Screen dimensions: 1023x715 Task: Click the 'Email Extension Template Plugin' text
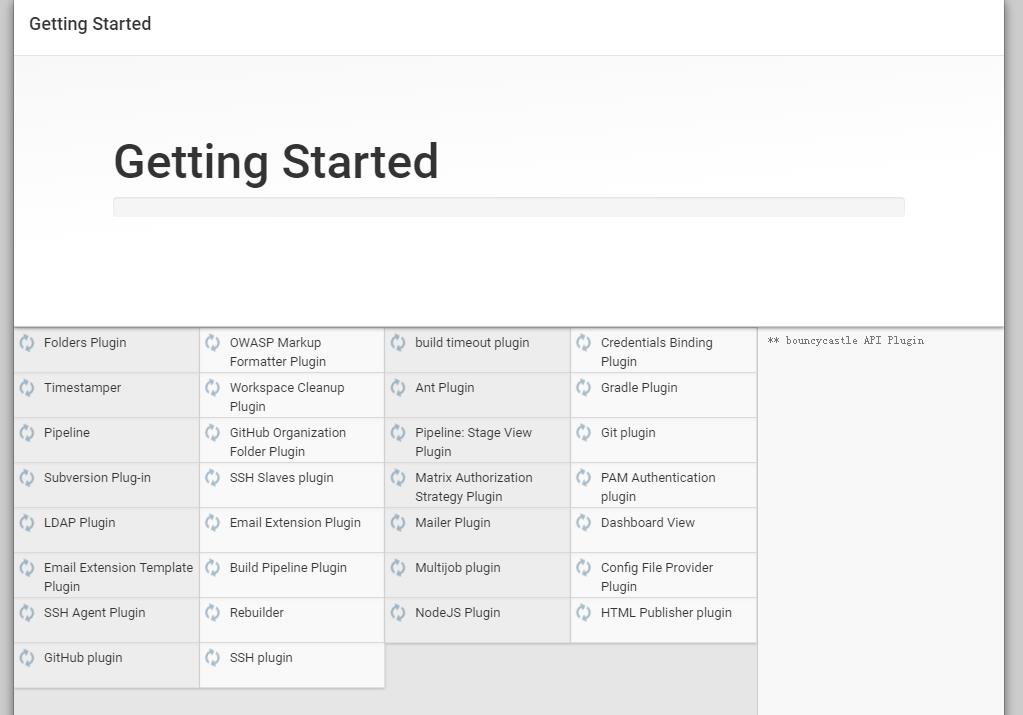click(119, 577)
